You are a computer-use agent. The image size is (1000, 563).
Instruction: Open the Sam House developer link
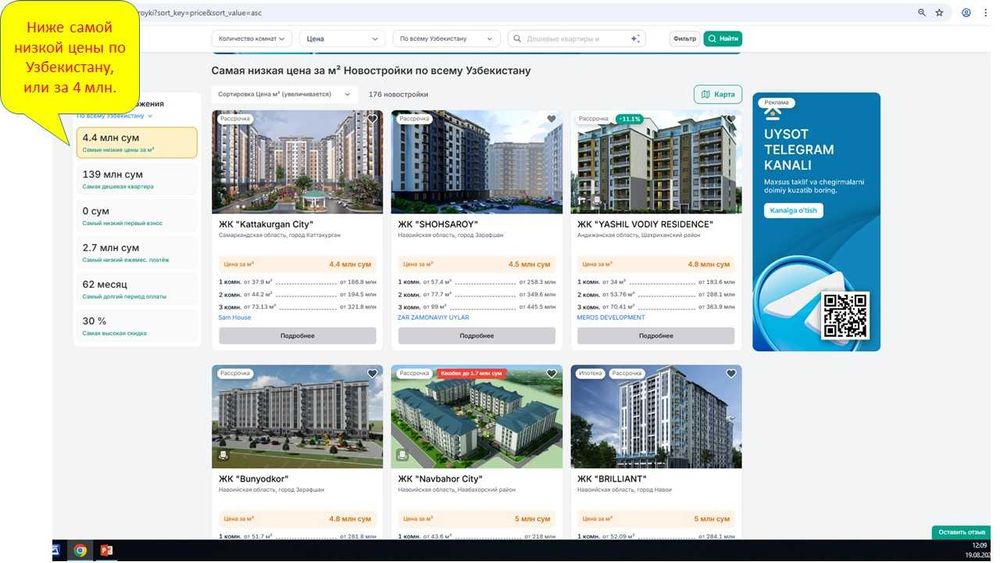pos(235,318)
